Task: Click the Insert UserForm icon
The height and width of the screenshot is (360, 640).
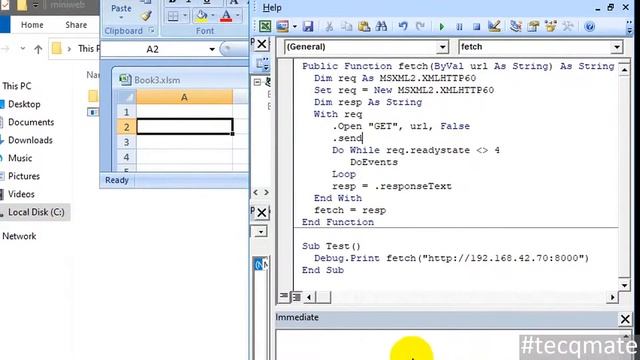Action: 282,27
